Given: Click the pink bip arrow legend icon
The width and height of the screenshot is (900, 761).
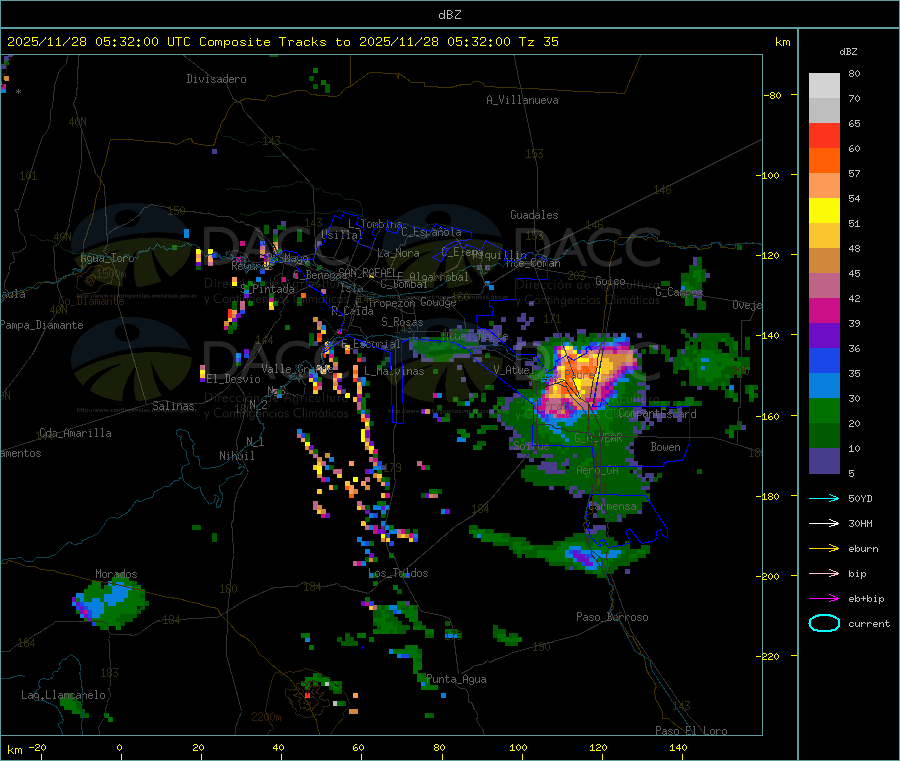Looking at the screenshot, I should [824, 573].
